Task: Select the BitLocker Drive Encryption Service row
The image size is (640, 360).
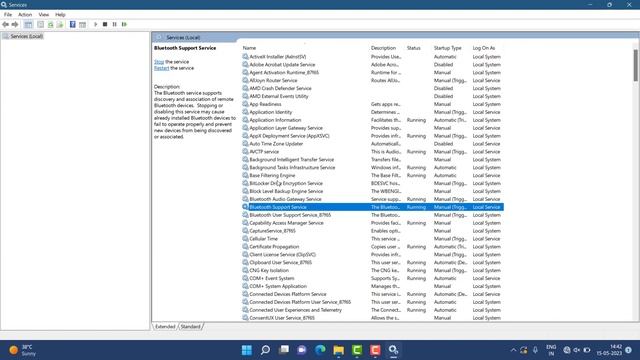Action: pyautogui.click(x=373, y=183)
